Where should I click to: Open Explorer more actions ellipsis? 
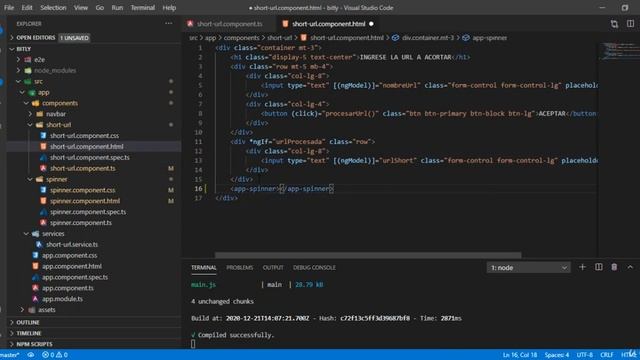pyautogui.click(x=169, y=24)
